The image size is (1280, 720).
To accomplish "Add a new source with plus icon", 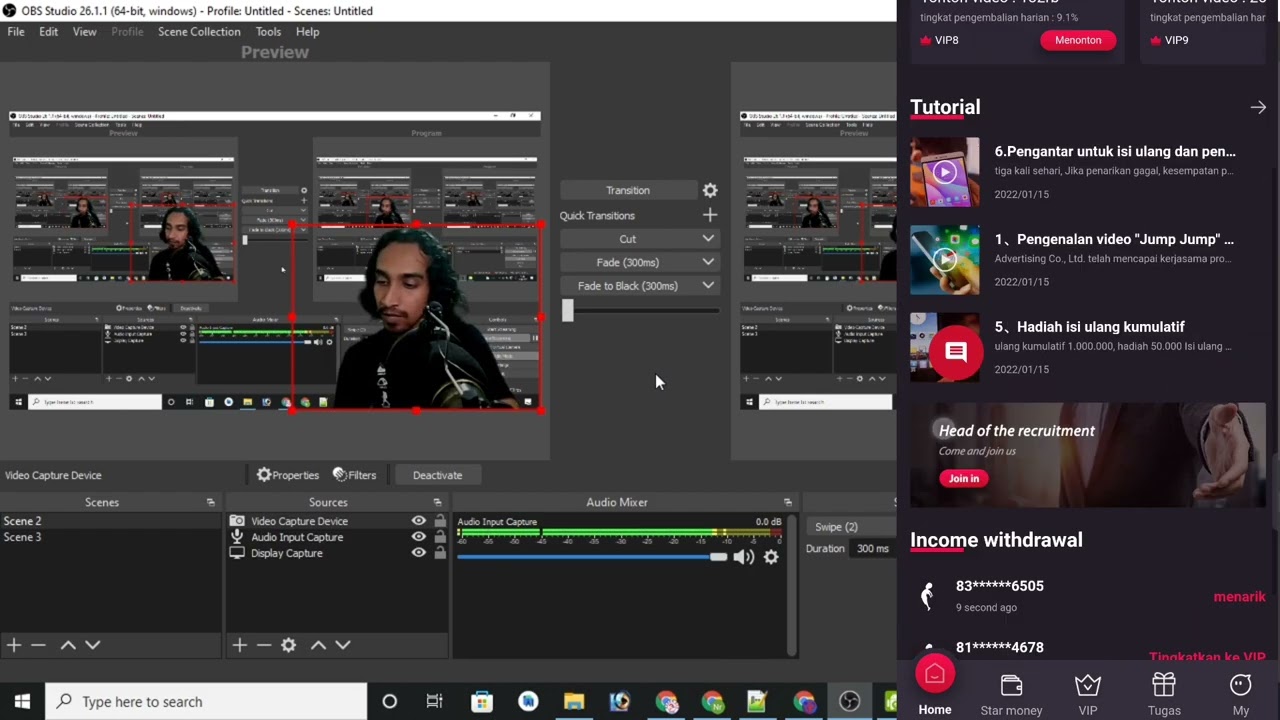I will [240, 645].
